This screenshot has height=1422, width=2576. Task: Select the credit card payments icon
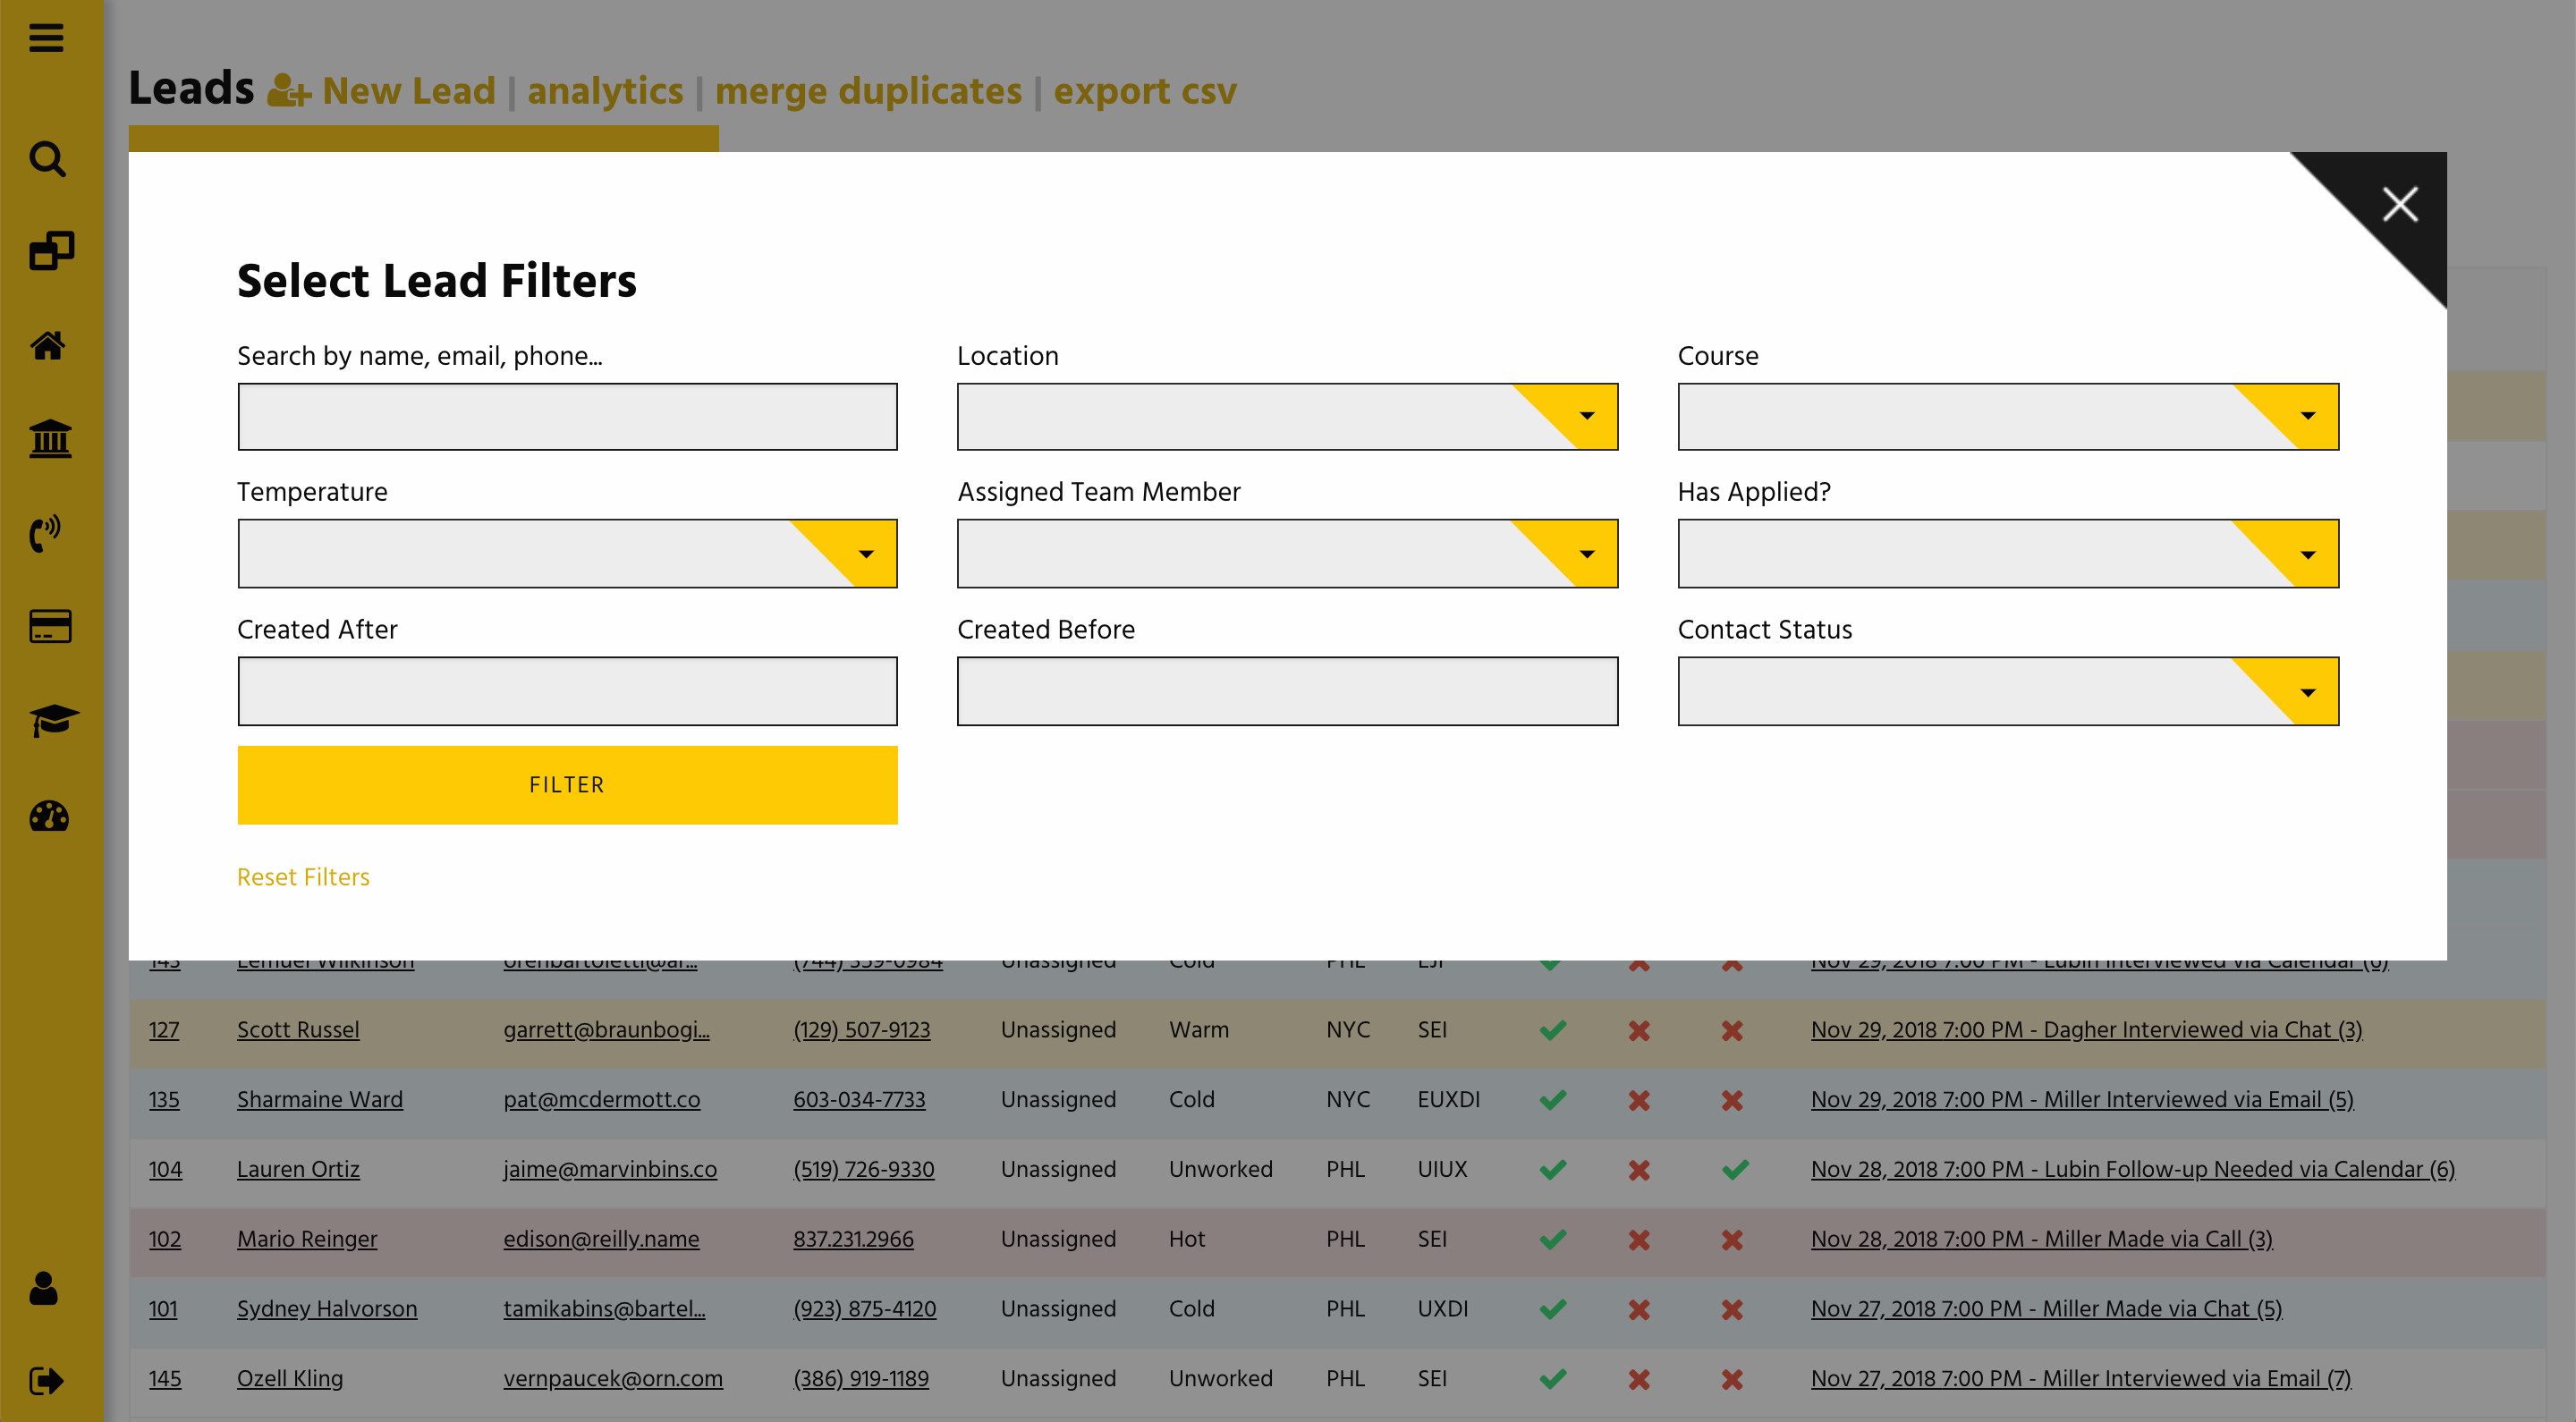click(47, 627)
